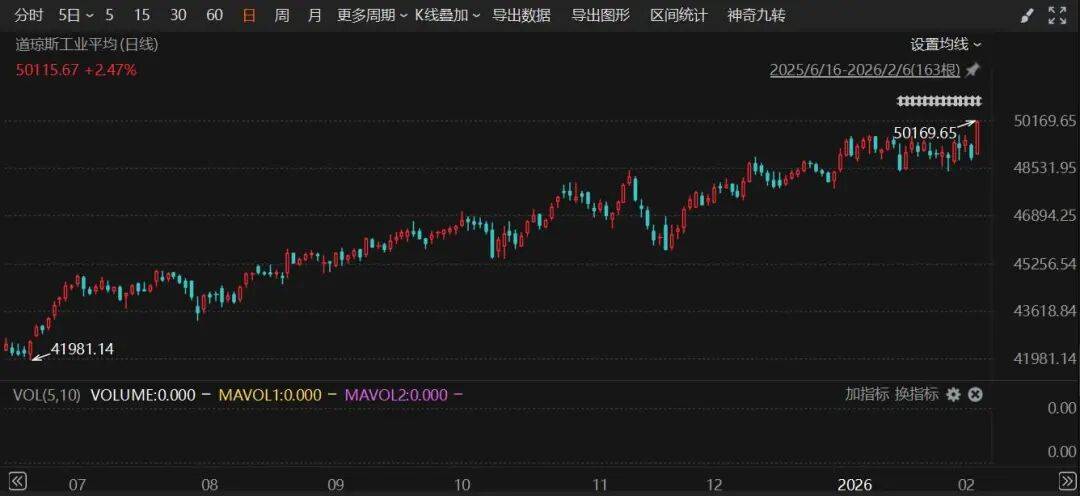Select the 周 weekly period tab
Screen dimensions: 1080x496
pyautogui.click(x=282, y=16)
